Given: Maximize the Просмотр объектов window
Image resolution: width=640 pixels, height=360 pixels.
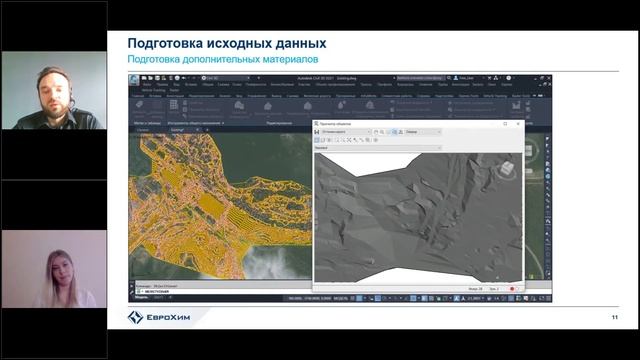Looking at the screenshot, I should [505, 124].
